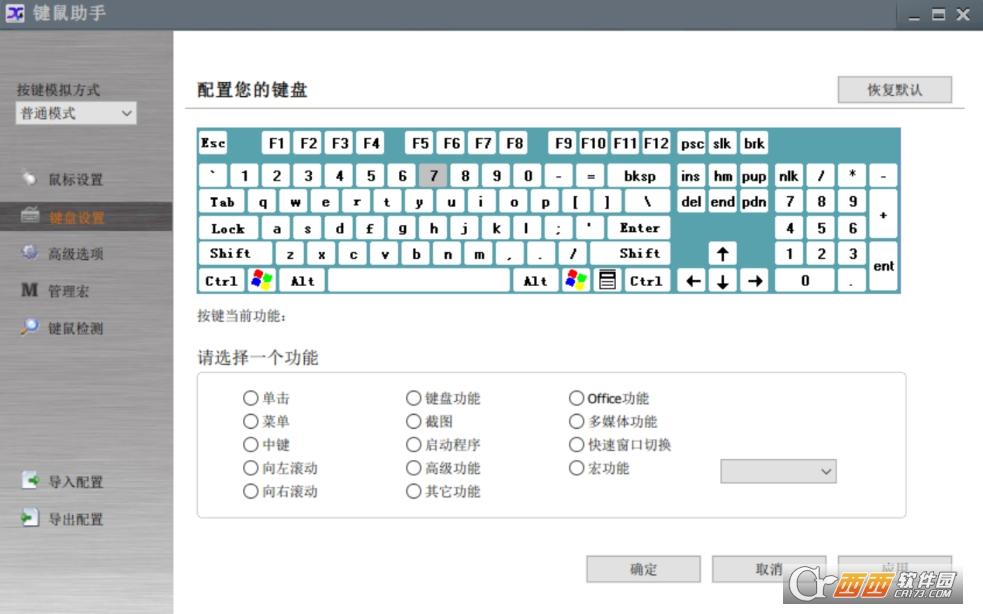Click the ins insert key
Viewport: 983px width, 614px height.
[691, 176]
